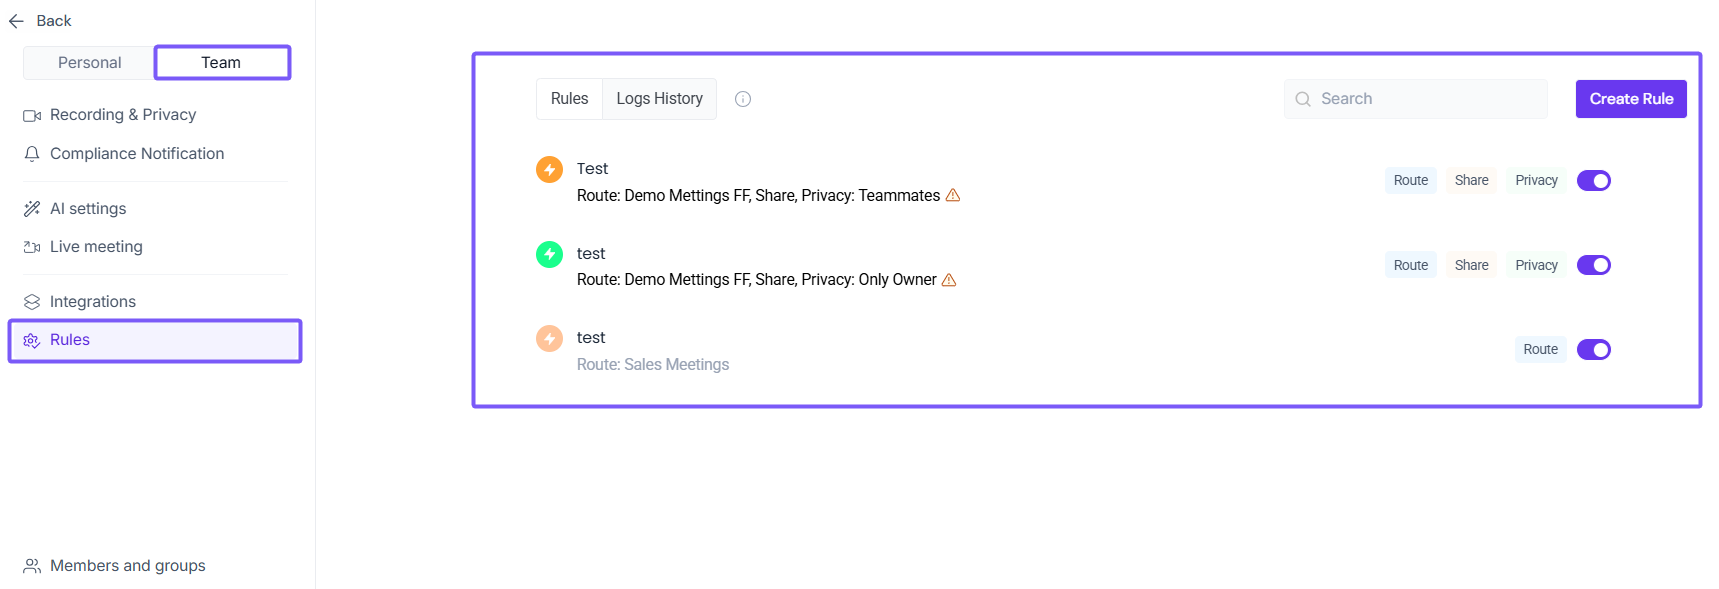Click the info icon beside Logs History

[x=743, y=99]
